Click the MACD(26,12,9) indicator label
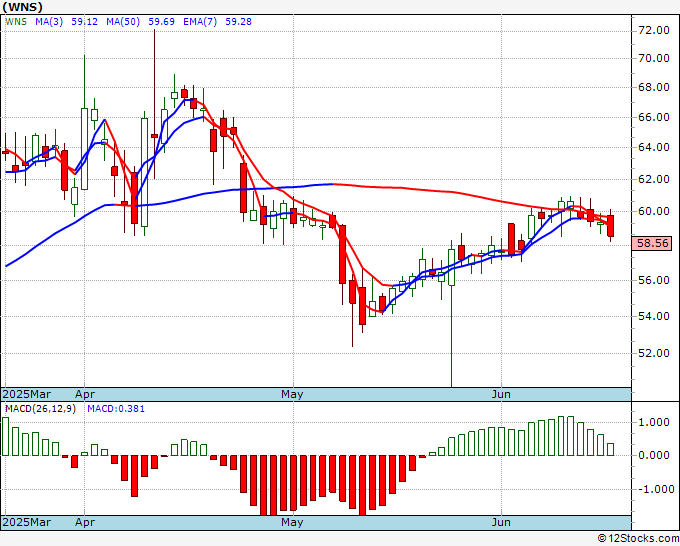Viewport: 680px width, 546px height. pyautogui.click(x=40, y=409)
